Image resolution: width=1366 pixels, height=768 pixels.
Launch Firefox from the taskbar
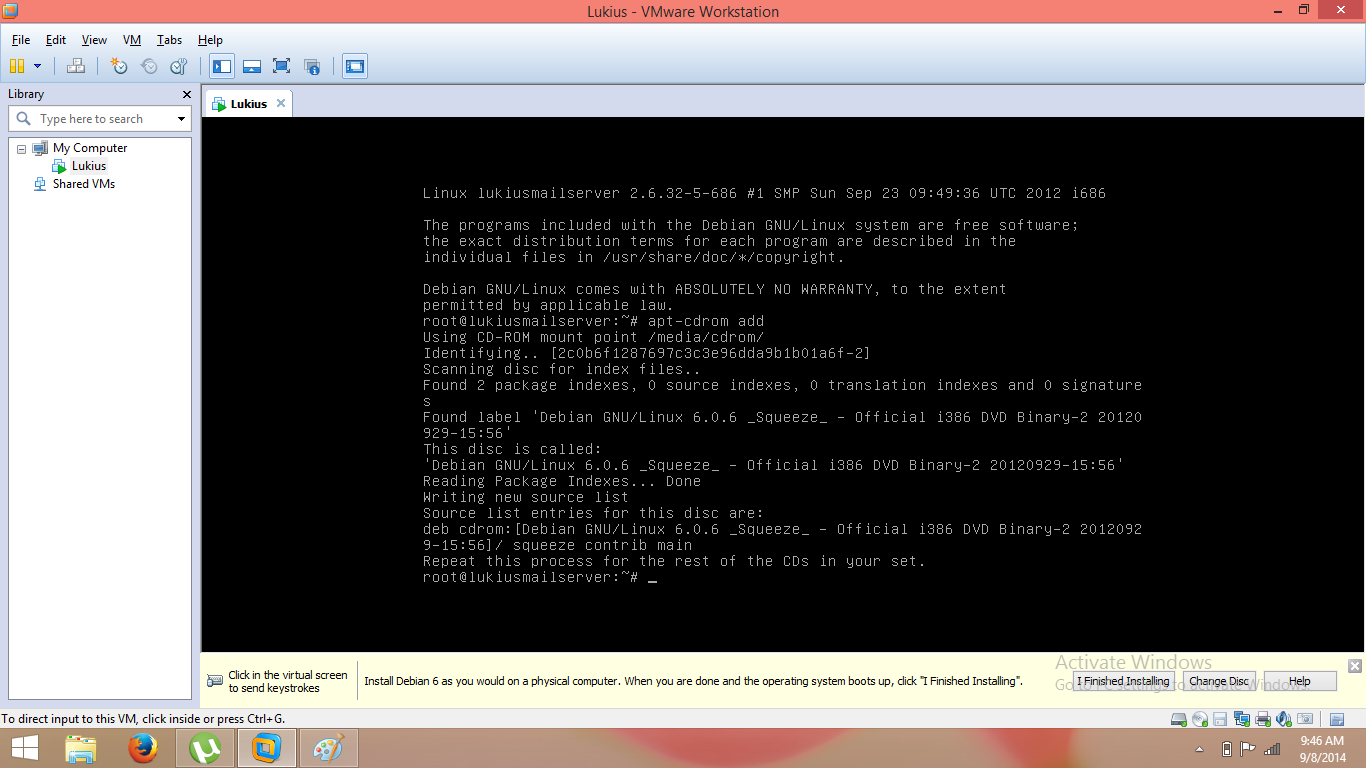[x=144, y=748]
